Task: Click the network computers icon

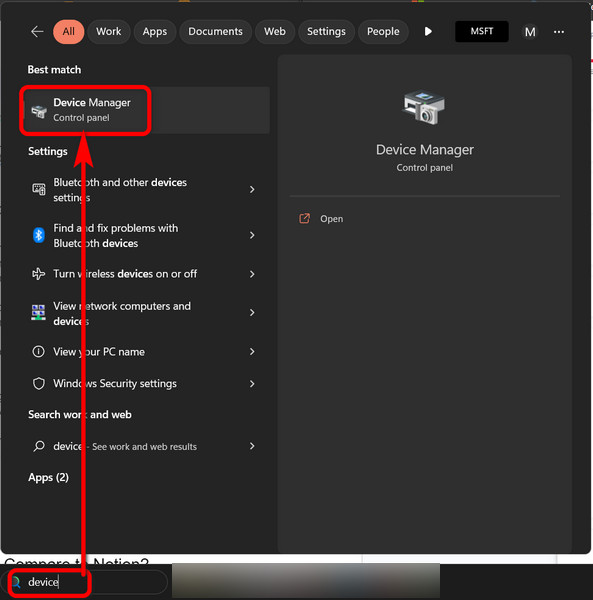Action: (x=38, y=313)
